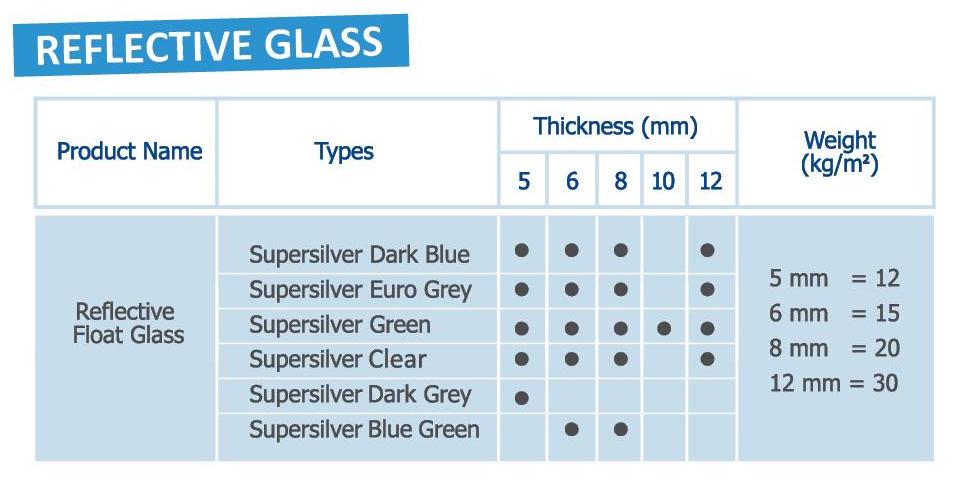Select the Types column header
Viewport: 968px width, 490px height.
click(344, 152)
